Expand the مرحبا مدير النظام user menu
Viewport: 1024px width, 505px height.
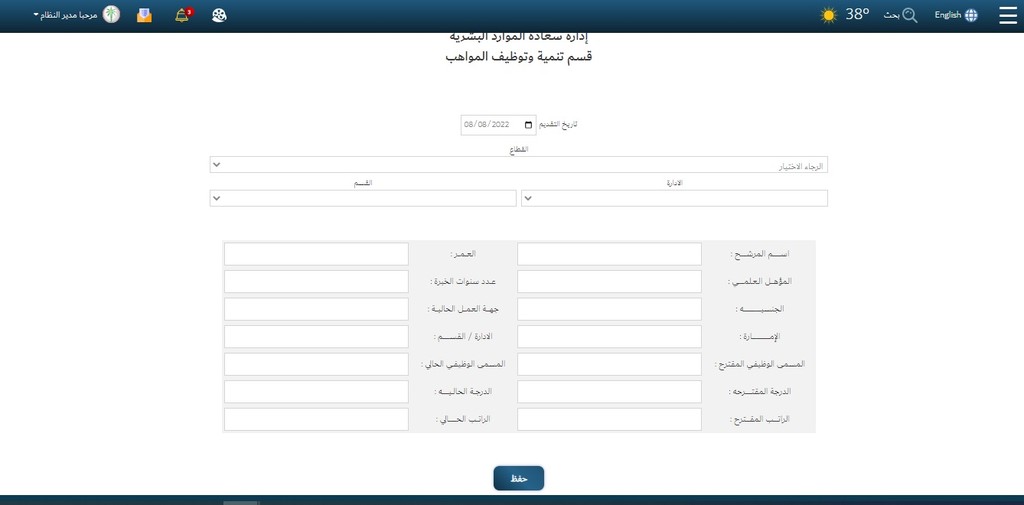(65, 15)
